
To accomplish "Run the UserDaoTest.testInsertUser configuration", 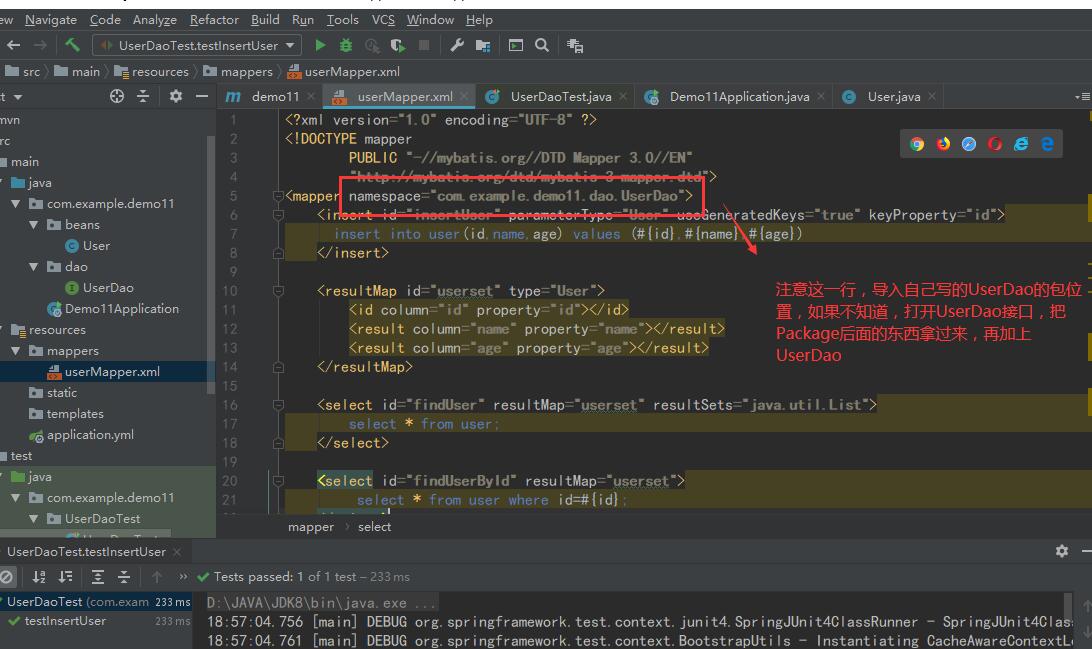I will 320,45.
